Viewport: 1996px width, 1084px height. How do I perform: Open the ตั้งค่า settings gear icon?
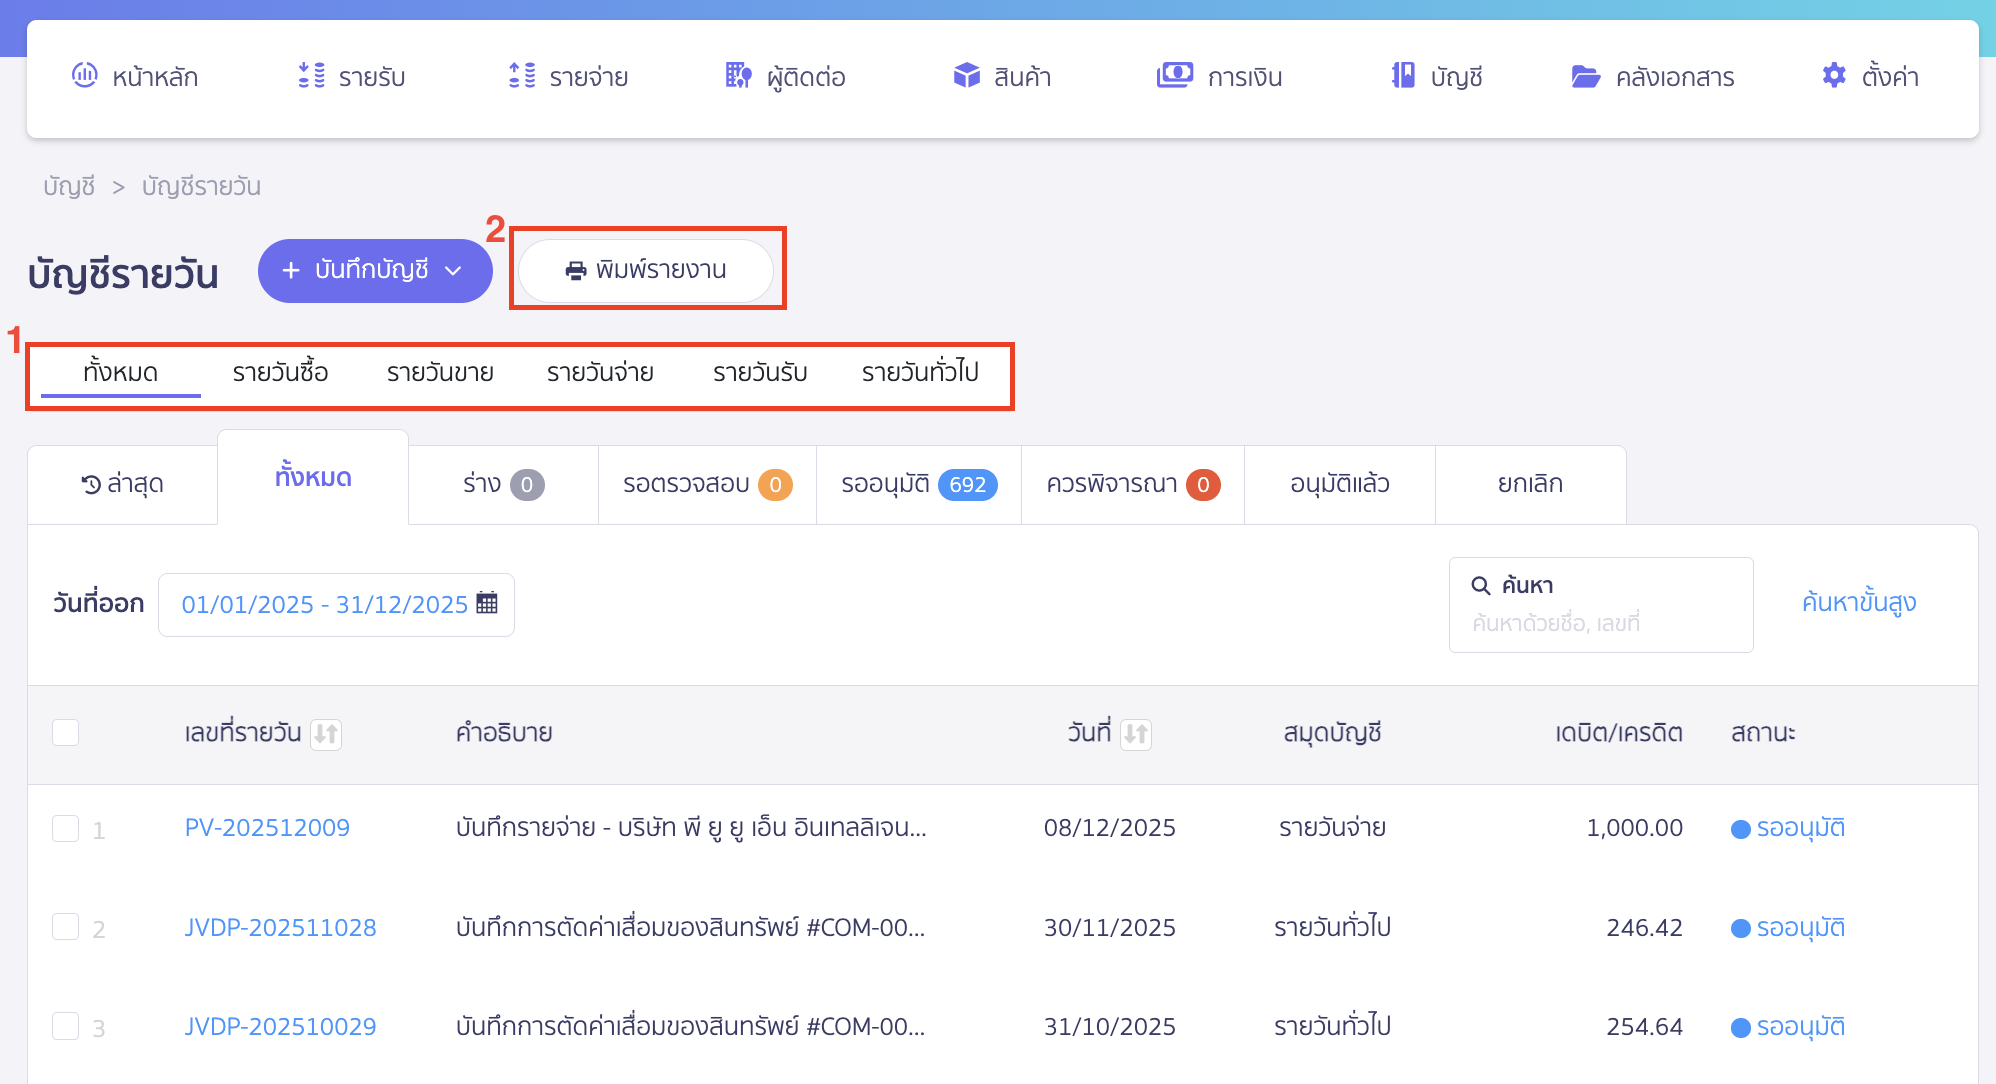coord(1834,75)
